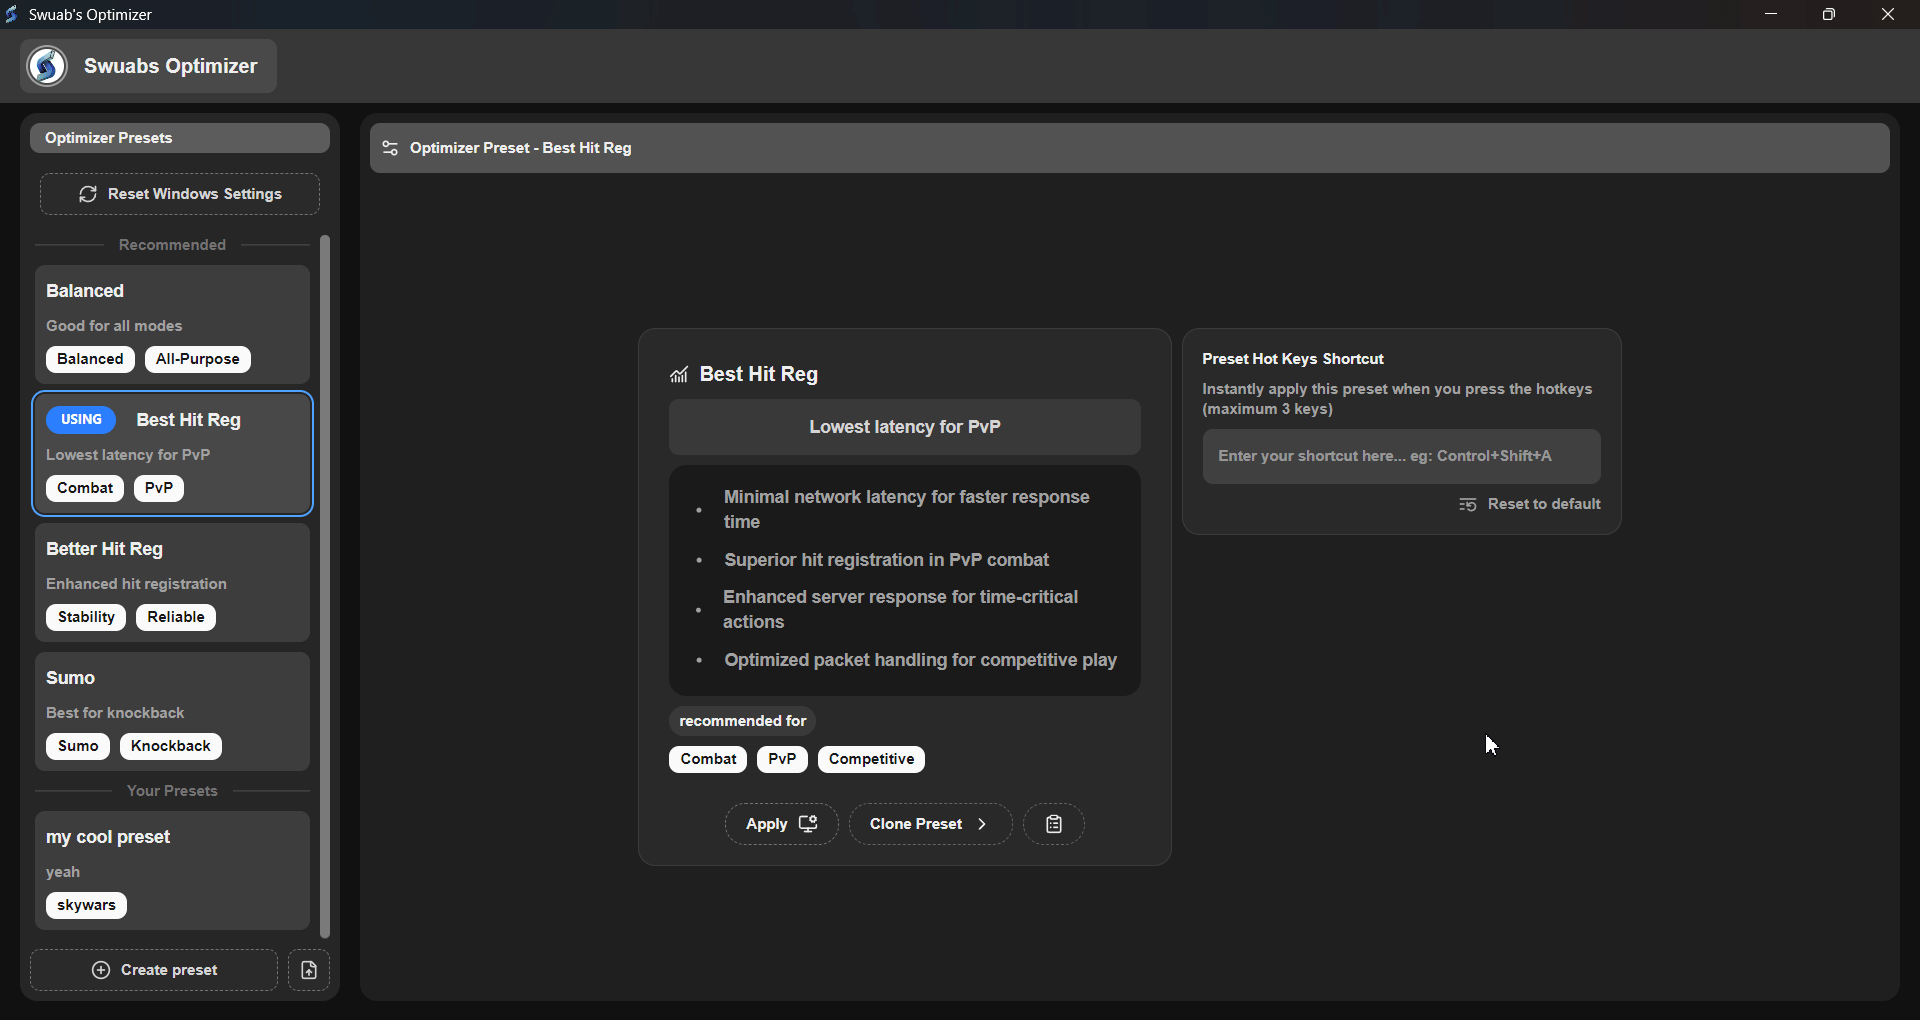Select the Sumo preset card
Screen dimensions: 1920x1020
[x=173, y=712]
